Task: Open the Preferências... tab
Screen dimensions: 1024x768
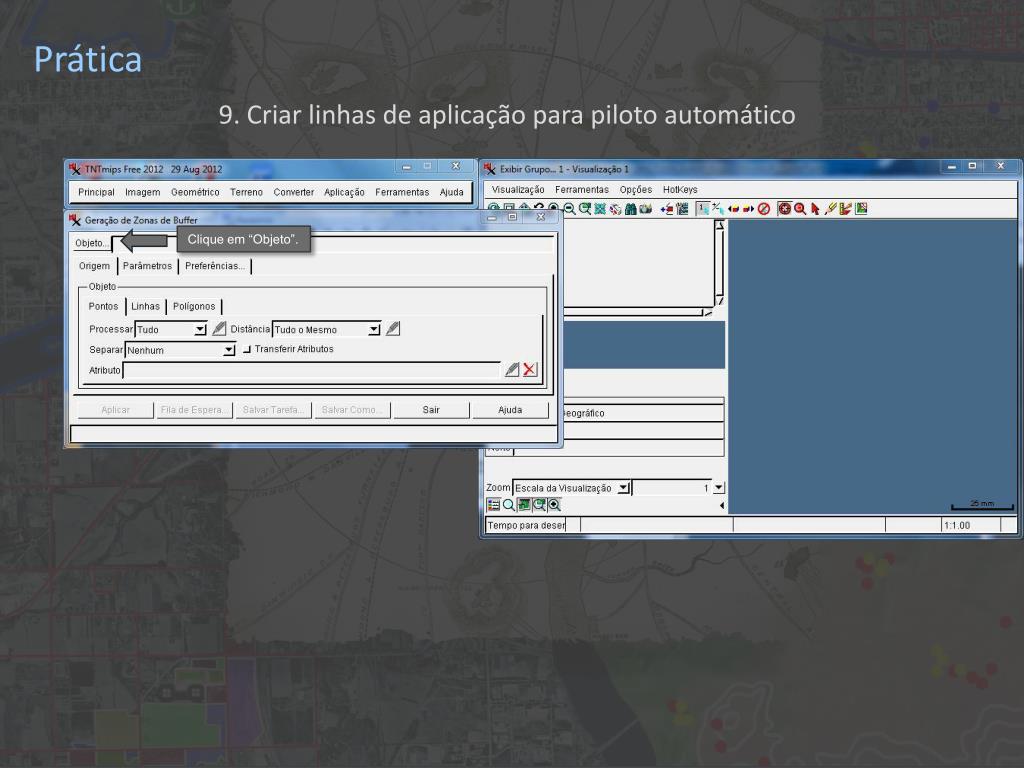Action: click(215, 266)
